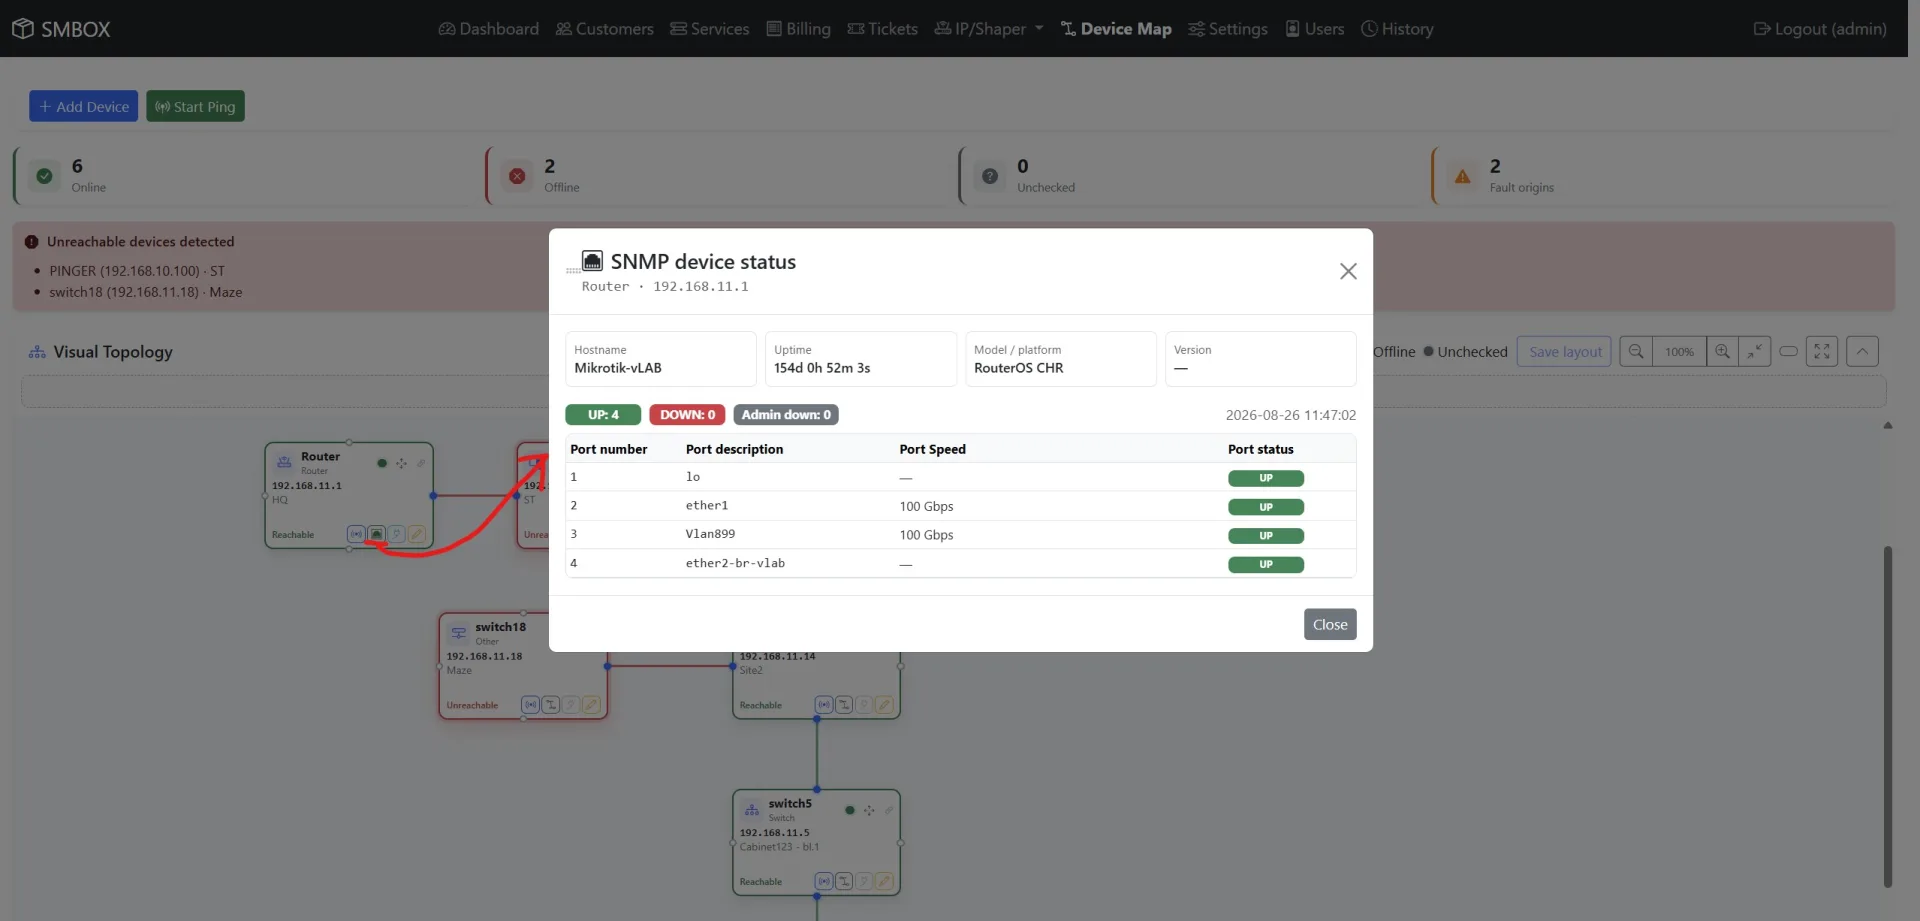Click the Router node edit pencil icon
Image resolution: width=1920 pixels, height=921 pixels.
(x=416, y=534)
